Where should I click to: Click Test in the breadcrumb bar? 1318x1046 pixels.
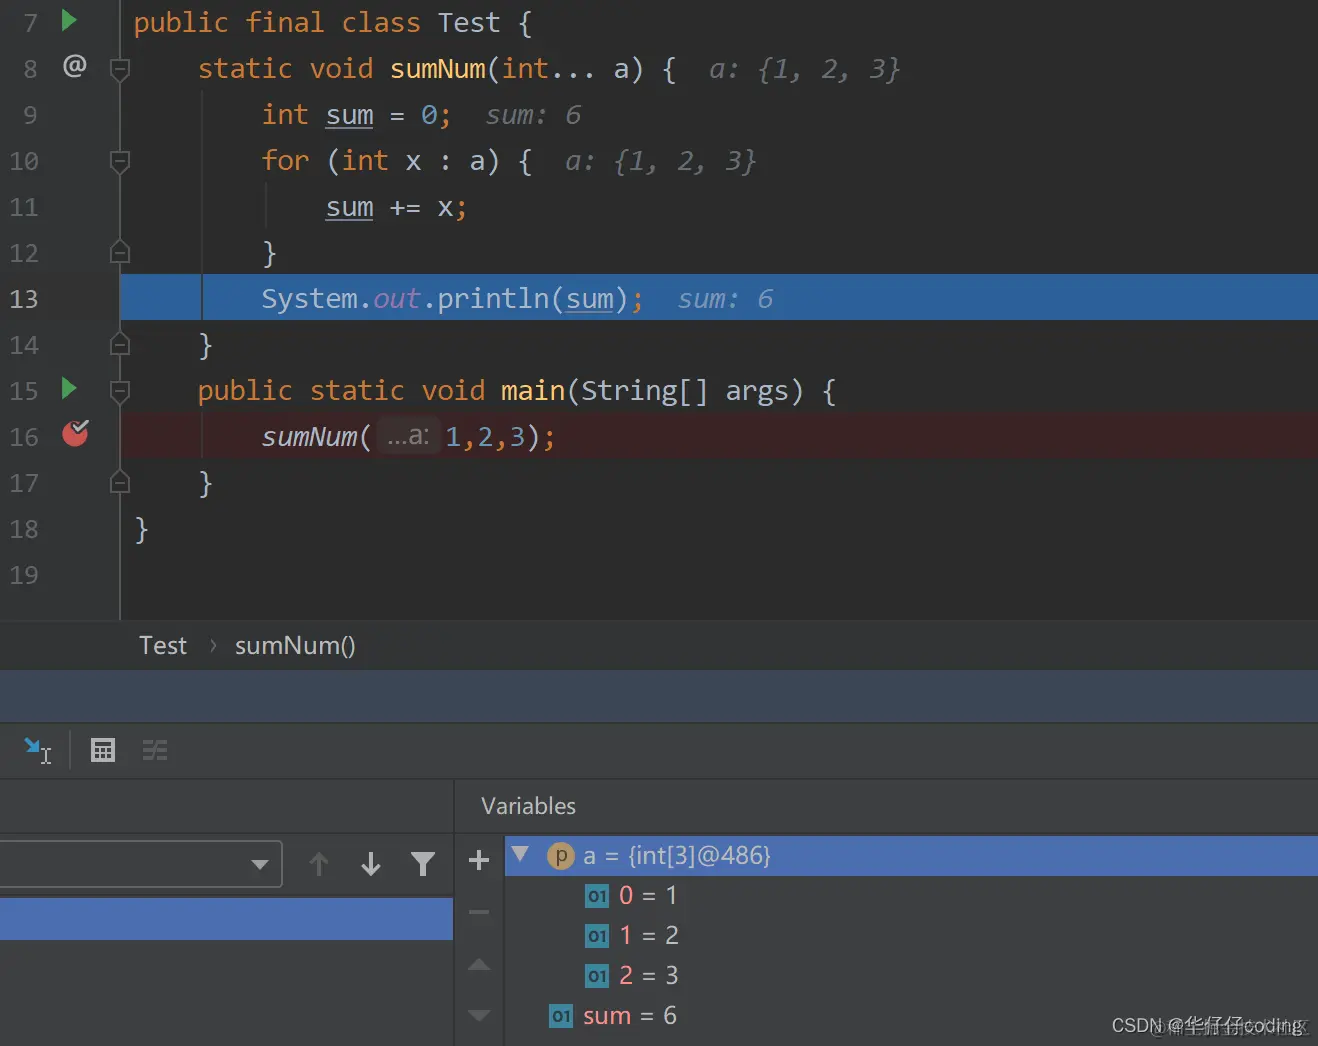tap(163, 646)
